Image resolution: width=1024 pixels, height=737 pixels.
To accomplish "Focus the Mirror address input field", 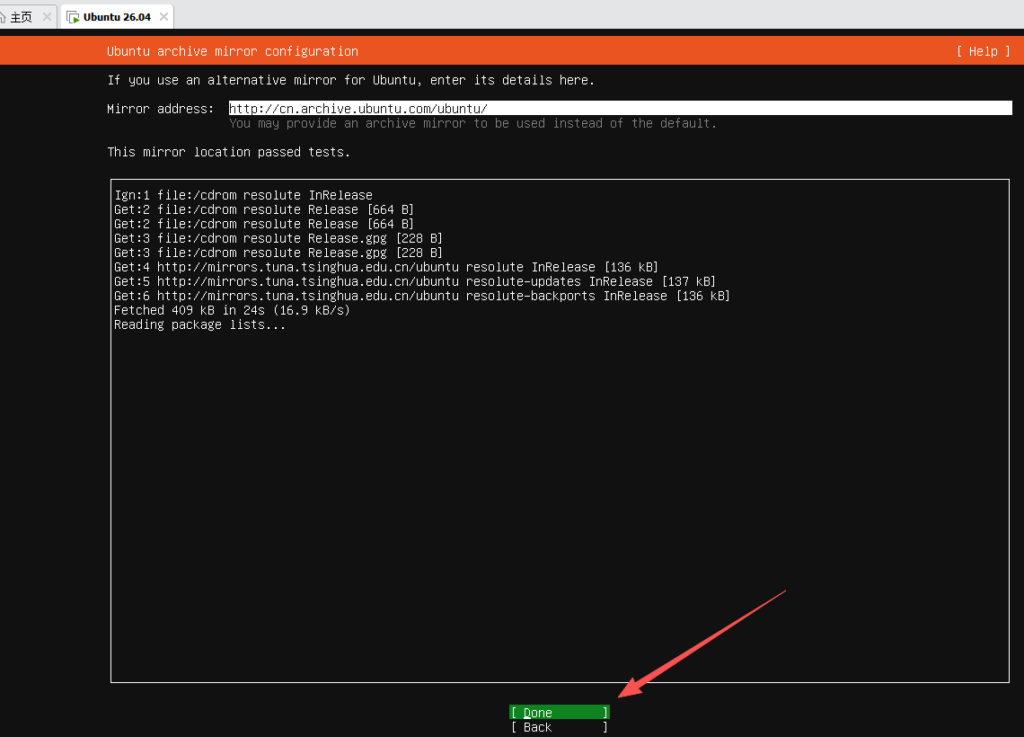I will (620, 108).
